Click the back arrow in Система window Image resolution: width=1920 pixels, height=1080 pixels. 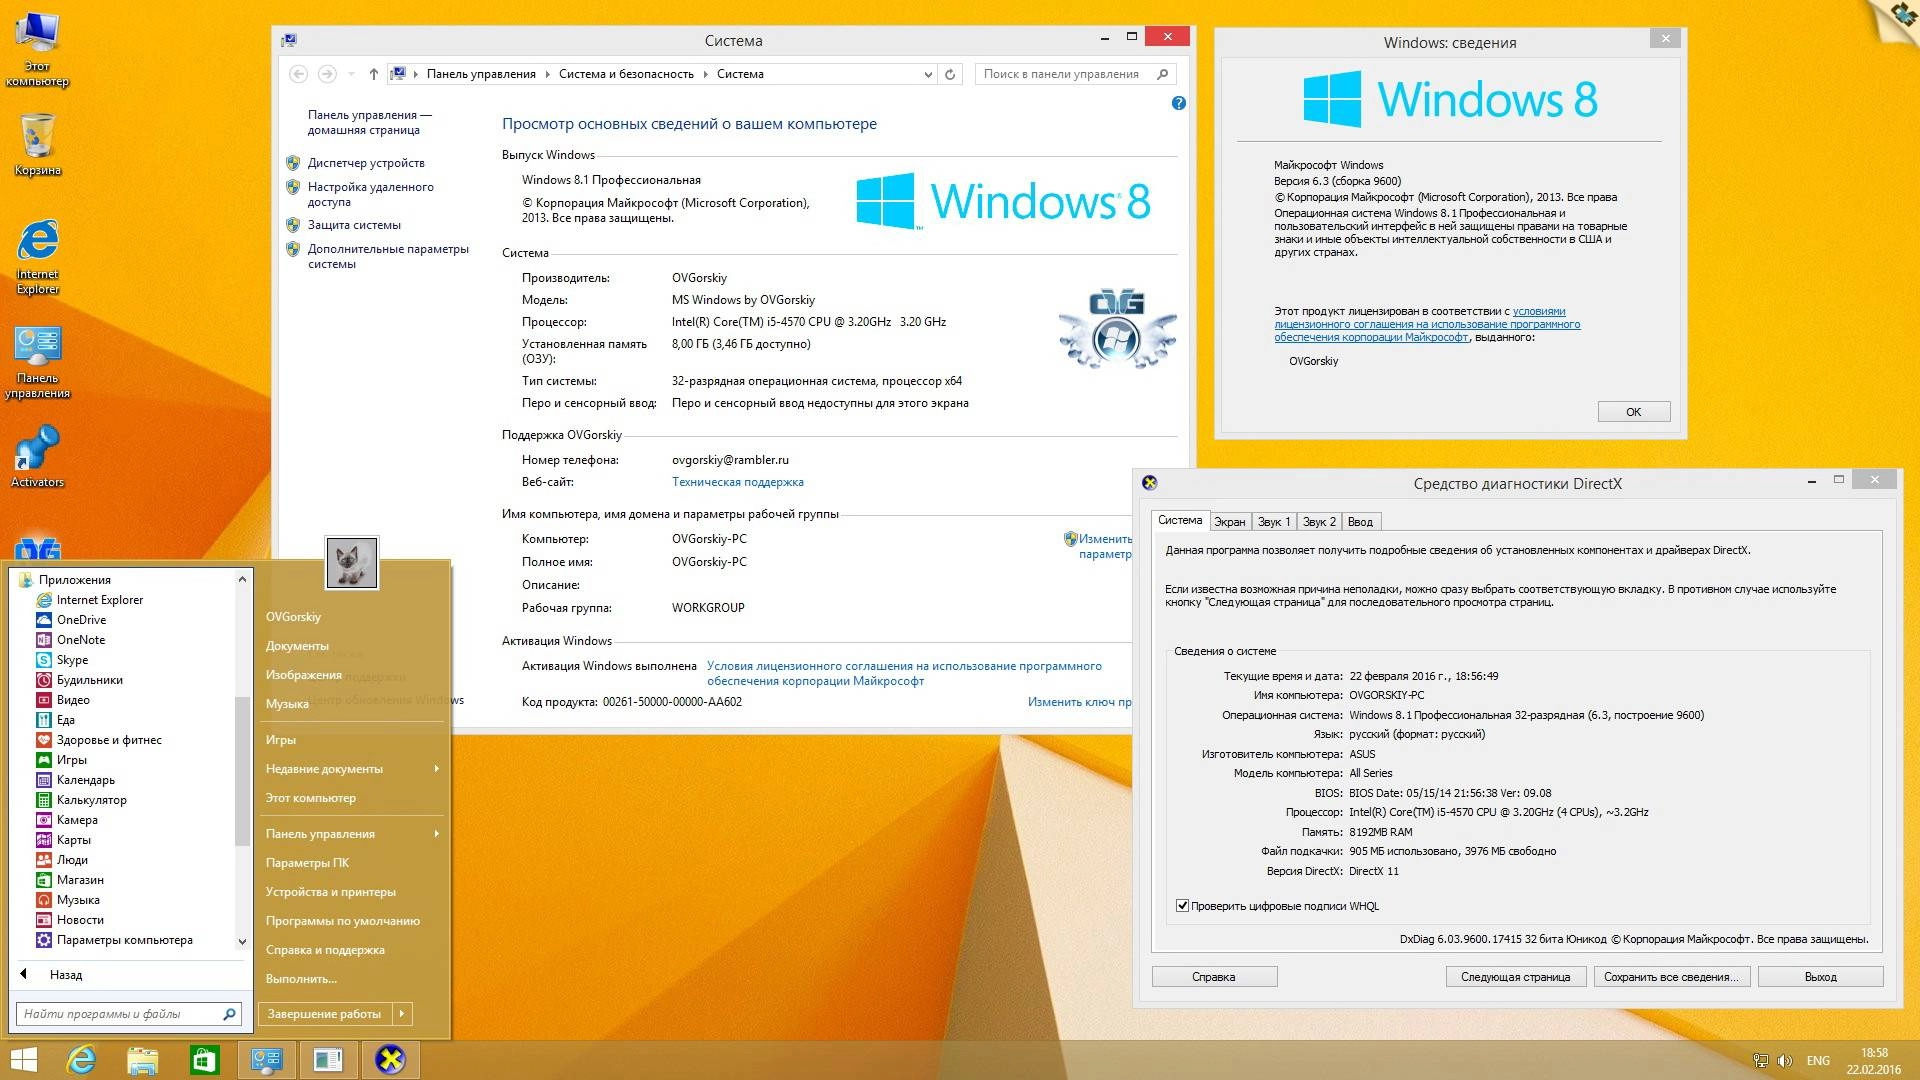[x=298, y=74]
